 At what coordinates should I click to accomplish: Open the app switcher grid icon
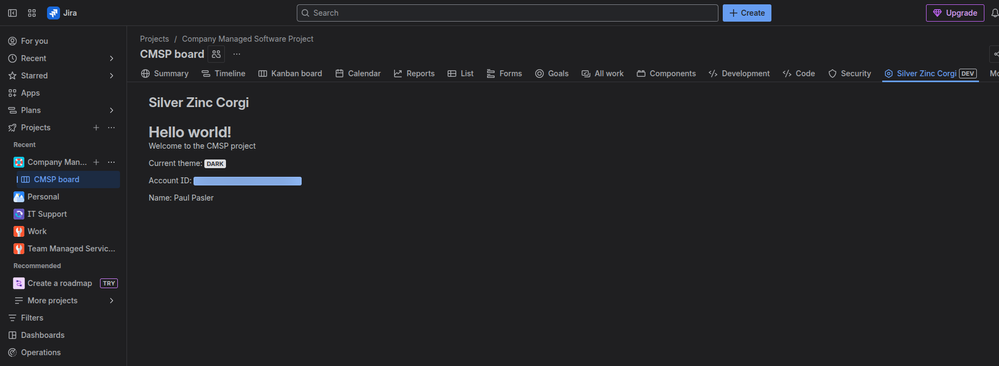point(32,13)
